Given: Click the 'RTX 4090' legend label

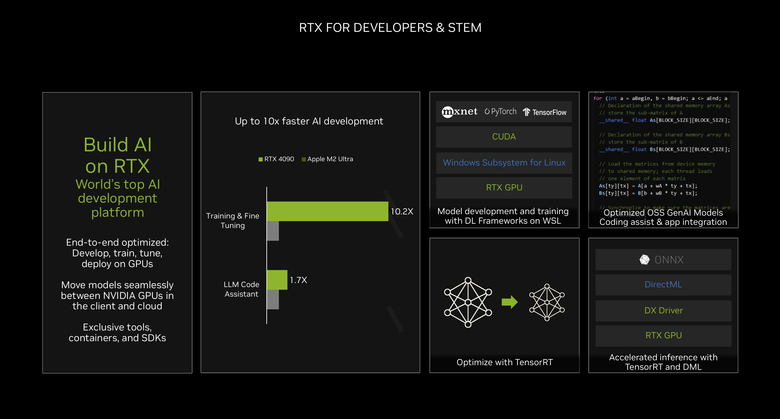Looking at the screenshot, I should click(x=279, y=159).
